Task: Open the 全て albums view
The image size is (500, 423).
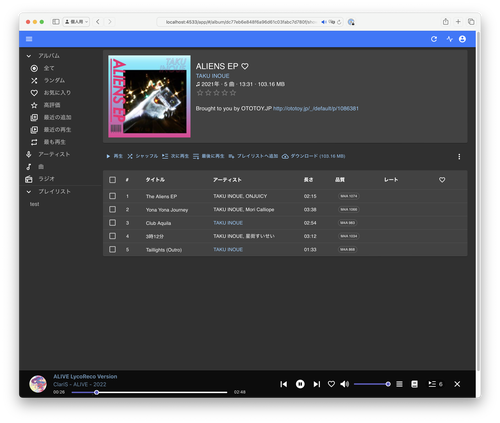Action: coord(49,68)
